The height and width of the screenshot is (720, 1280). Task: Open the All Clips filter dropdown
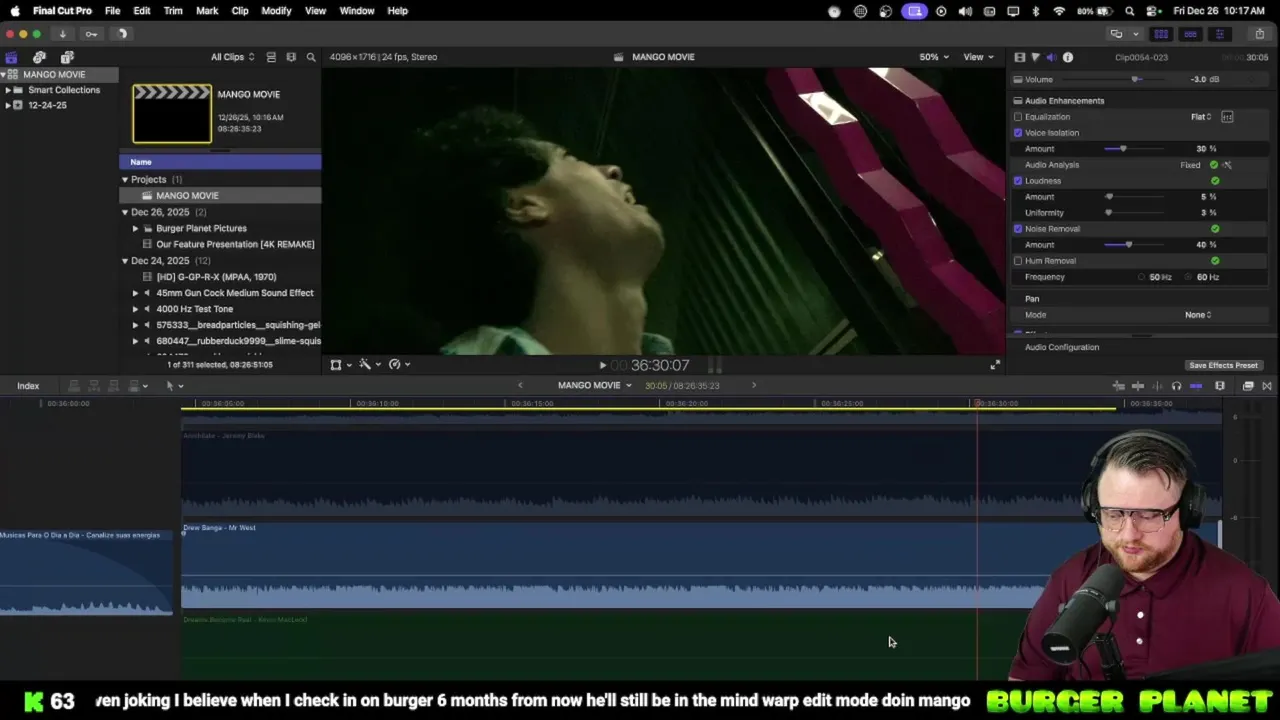point(232,57)
